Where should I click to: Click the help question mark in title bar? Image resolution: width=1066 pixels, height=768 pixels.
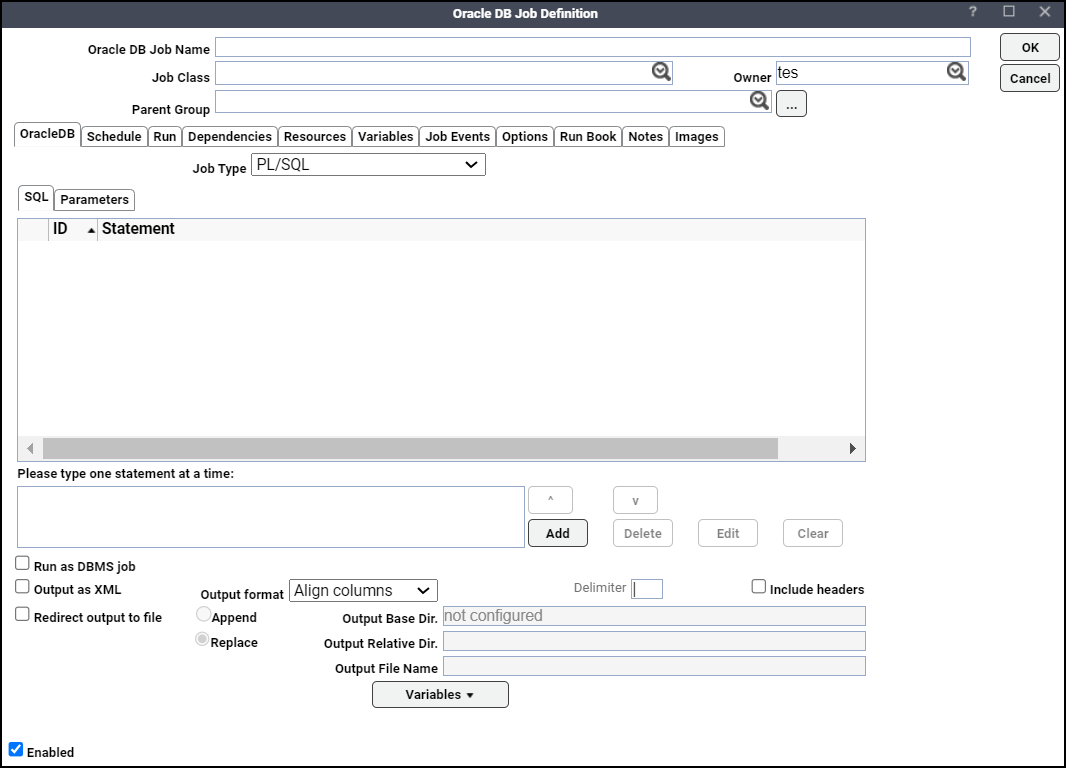(973, 12)
